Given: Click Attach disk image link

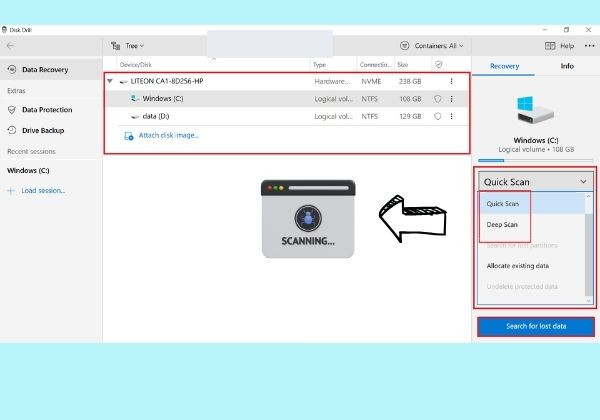Looking at the screenshot, I should tap(169, 135).
